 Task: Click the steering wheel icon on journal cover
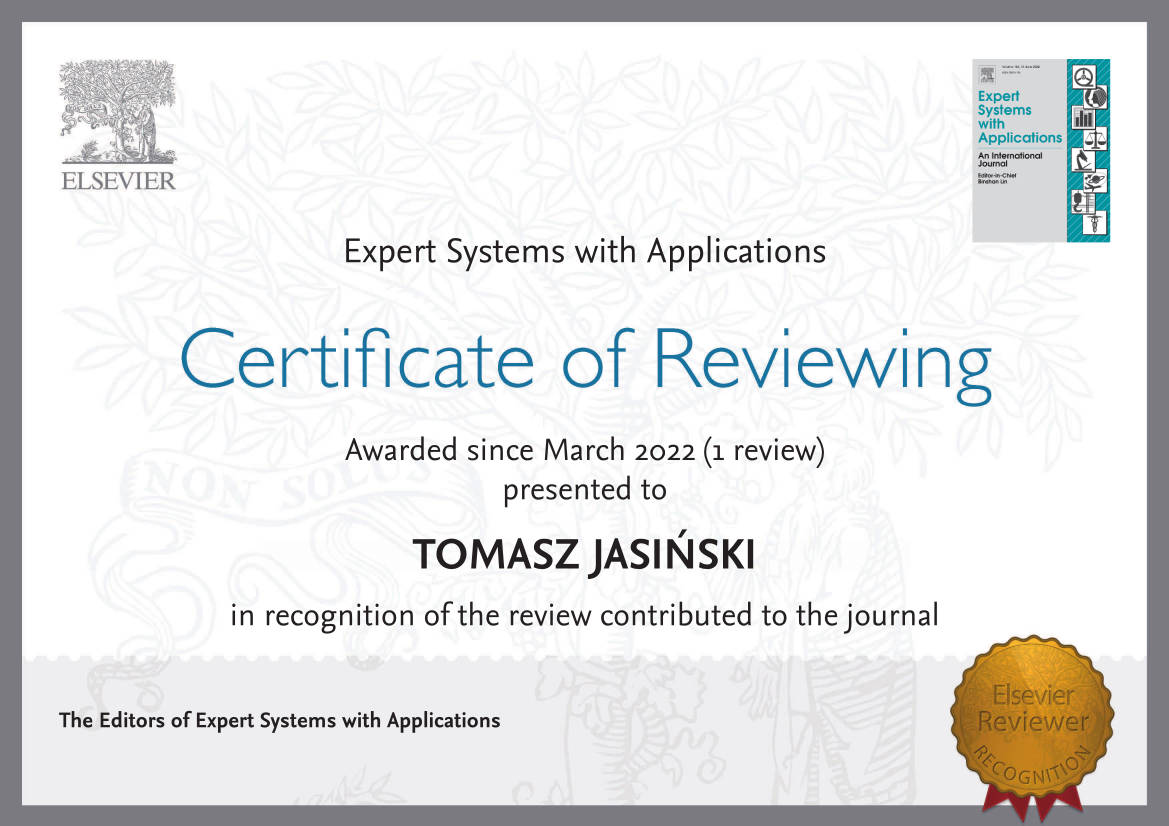tap(1085, 75)
